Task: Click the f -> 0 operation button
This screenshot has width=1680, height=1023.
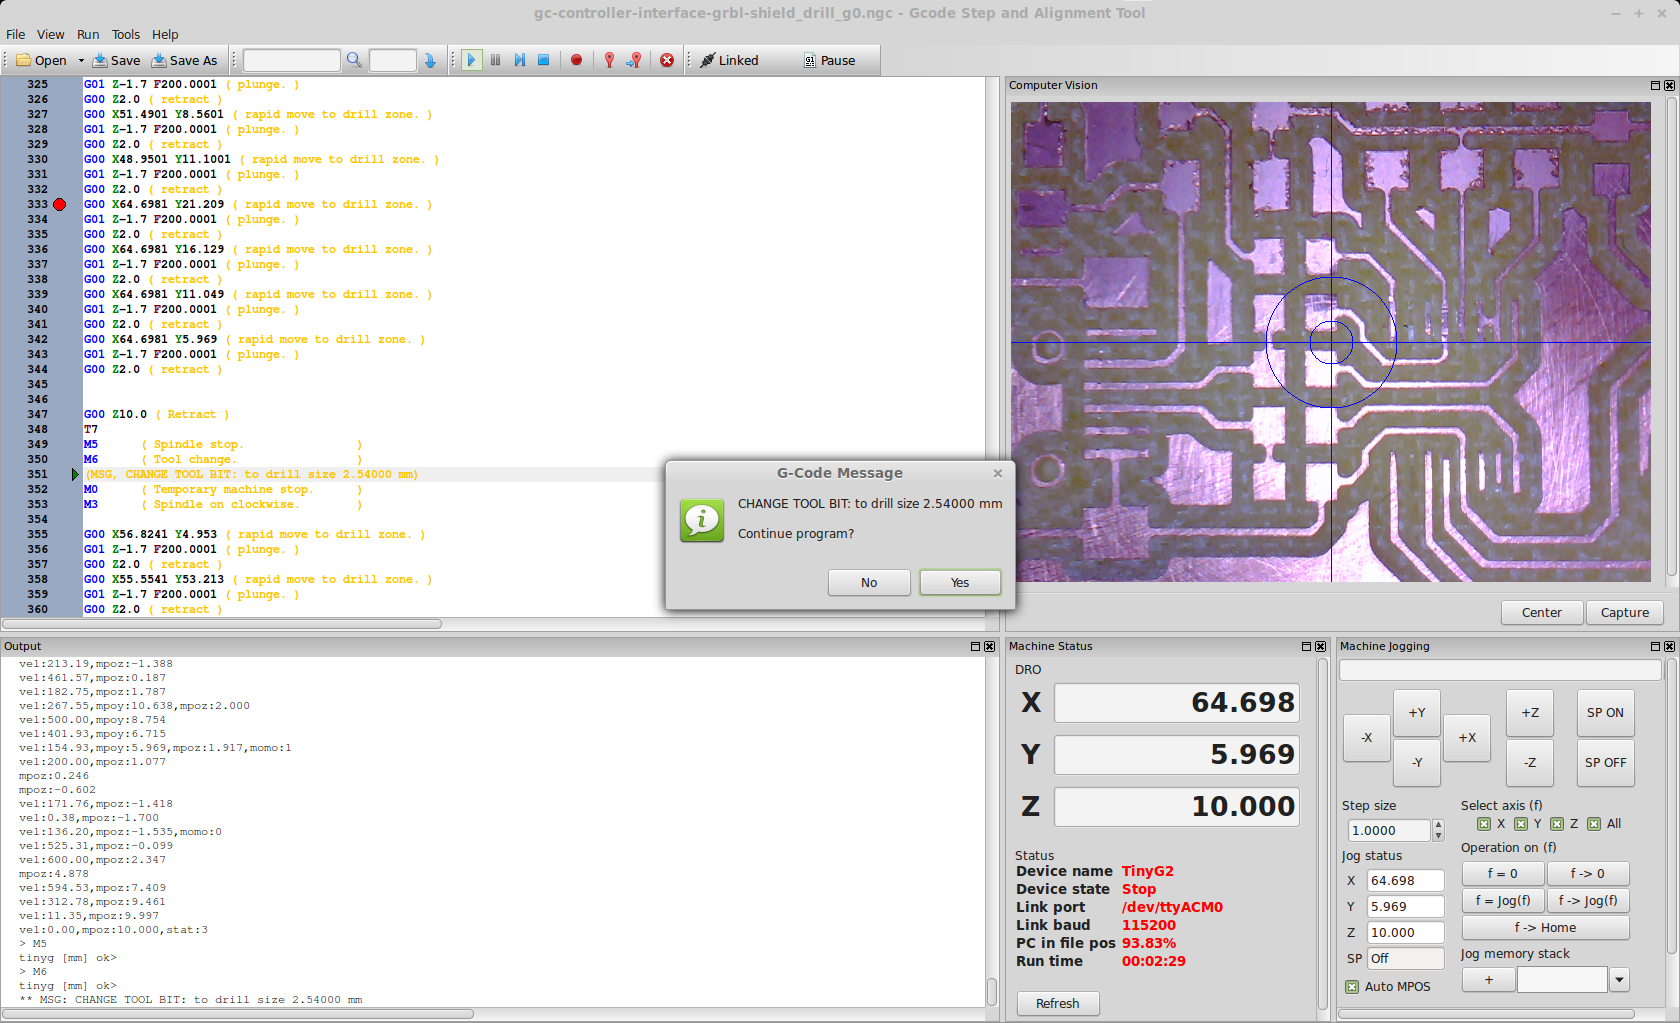Action: point(1588,874)
